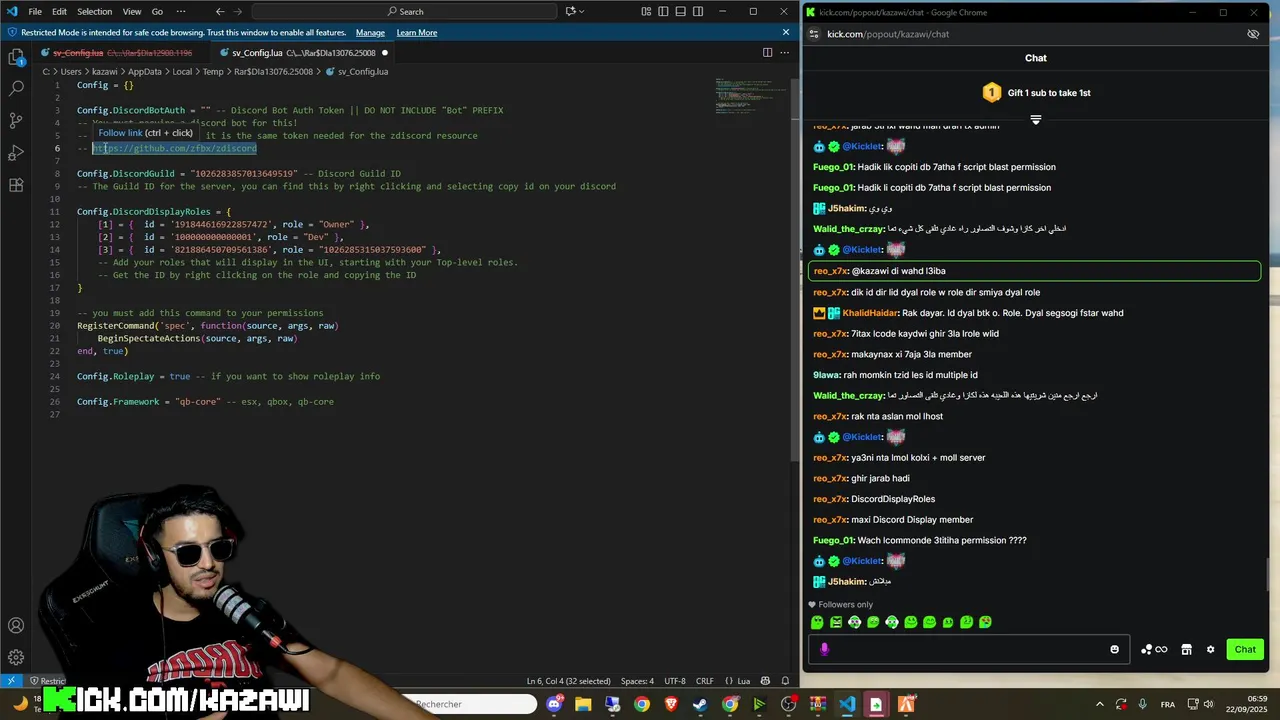
Task: Open the Explorer view in VS Code
Action: tap(16, 57)
